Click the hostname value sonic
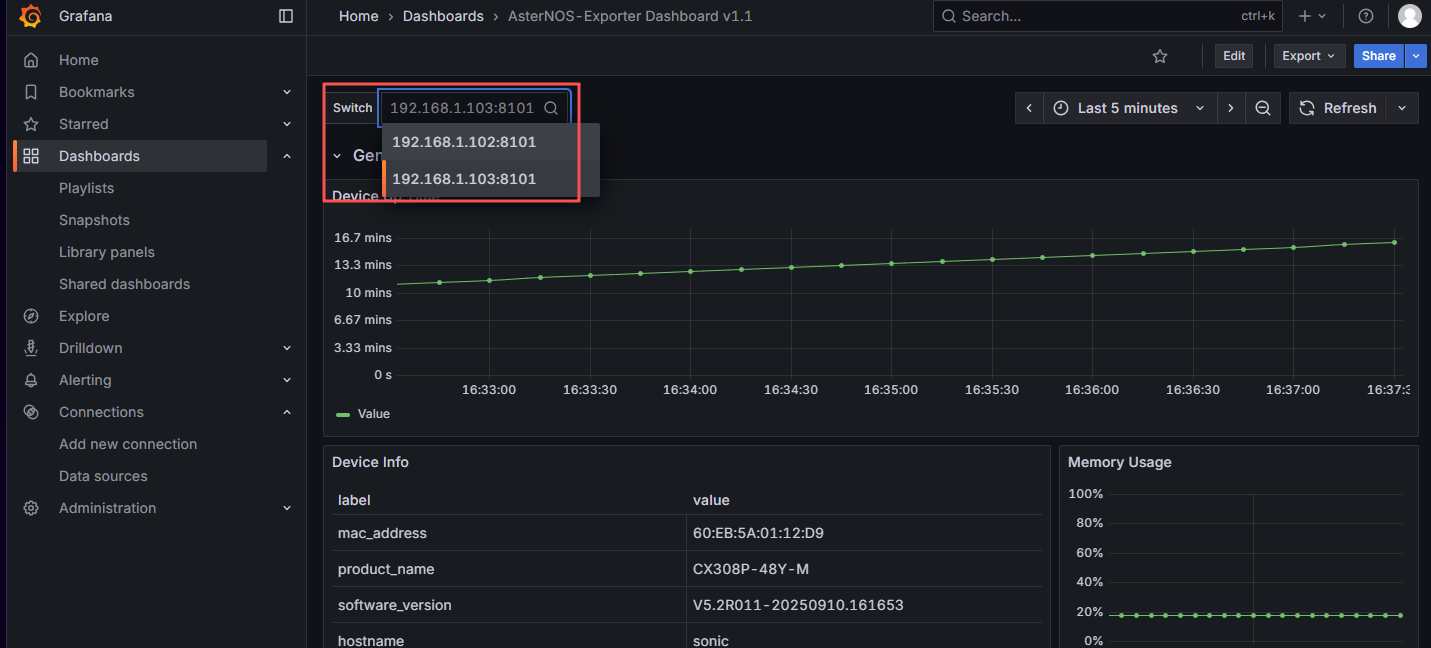The width and height of the screenshot is (1431, 648). (x=711, y=640)
